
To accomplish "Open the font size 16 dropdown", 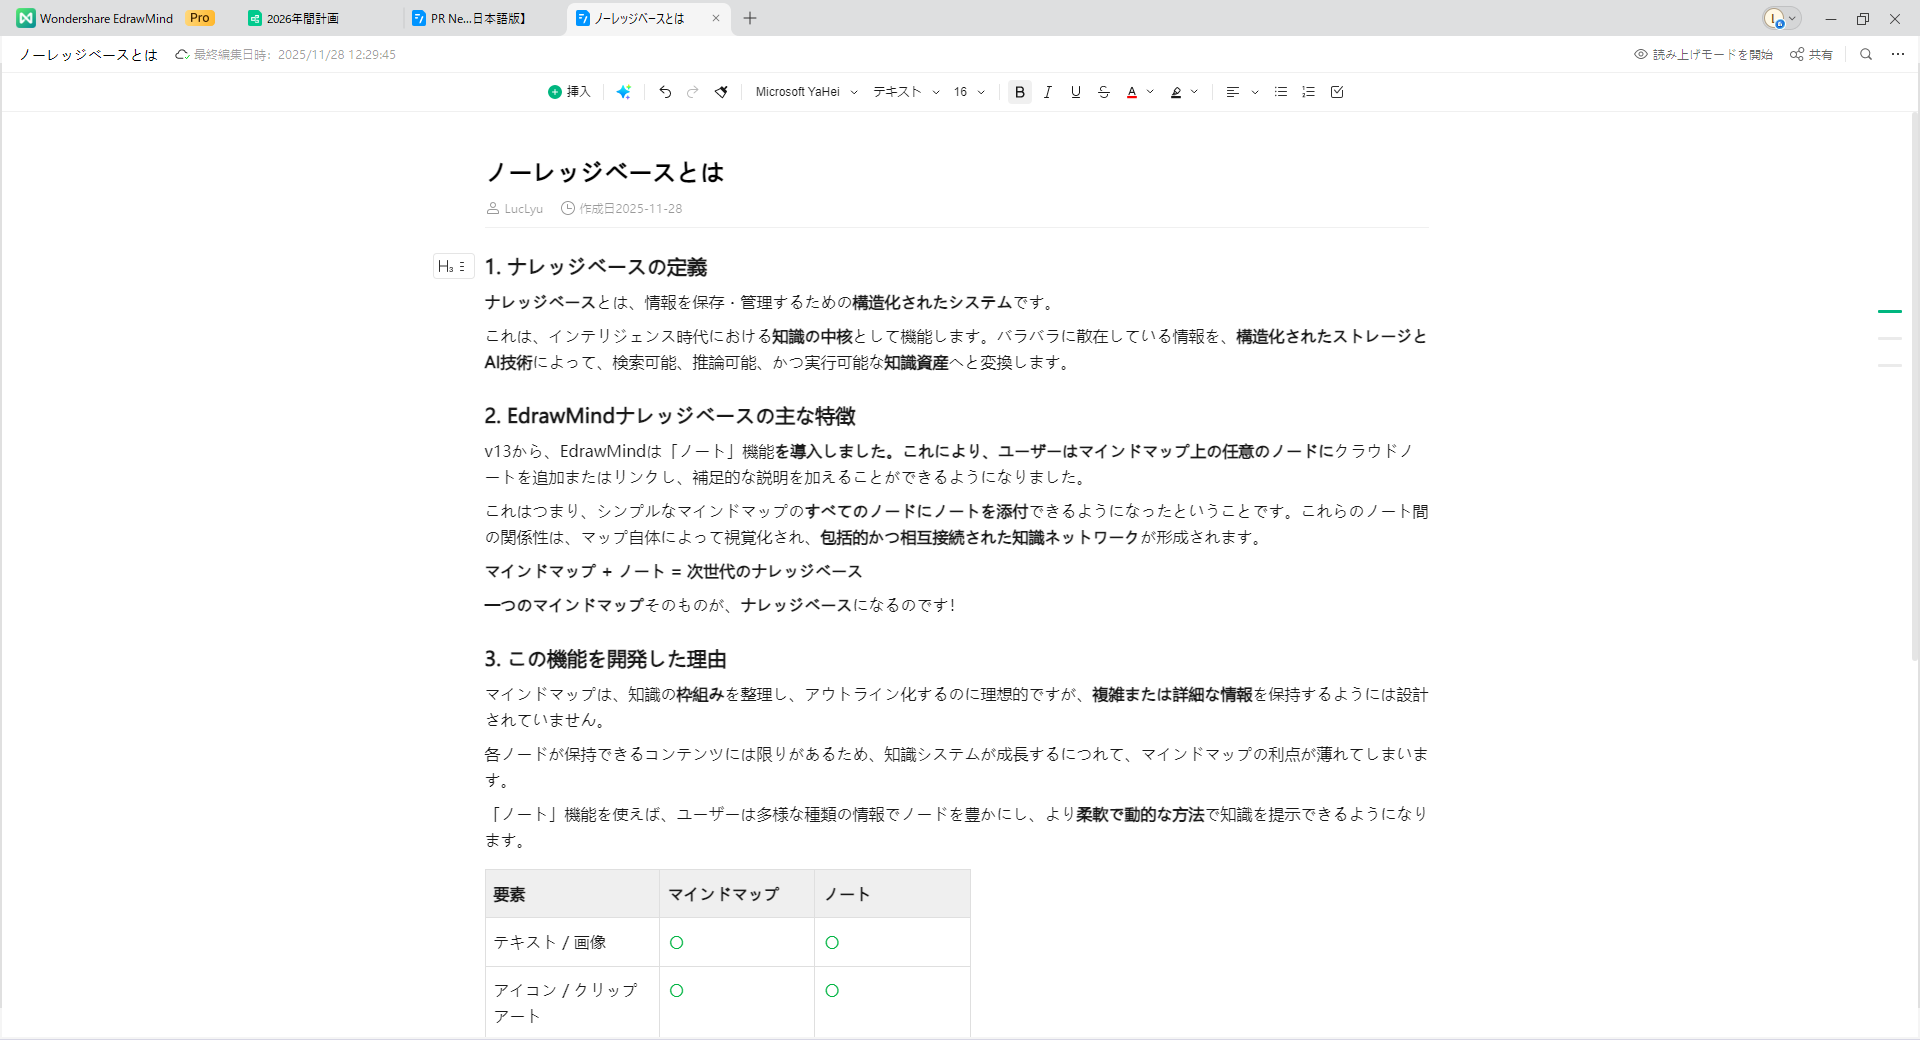I will tap(966, 91).
